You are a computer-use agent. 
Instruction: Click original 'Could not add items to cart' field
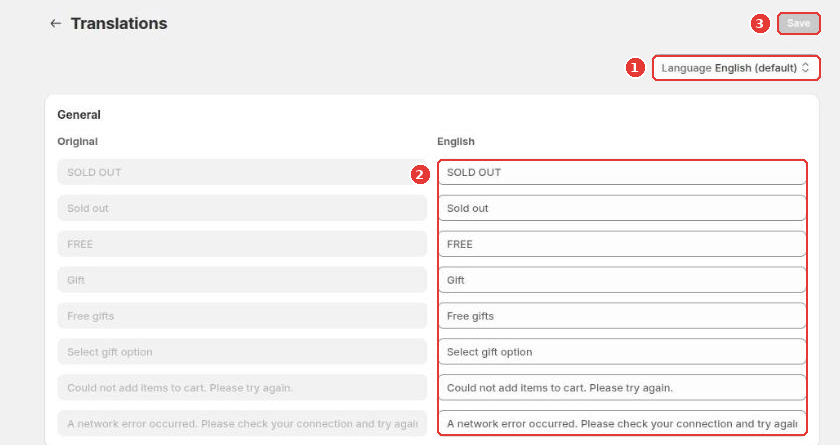pos(242,388)
